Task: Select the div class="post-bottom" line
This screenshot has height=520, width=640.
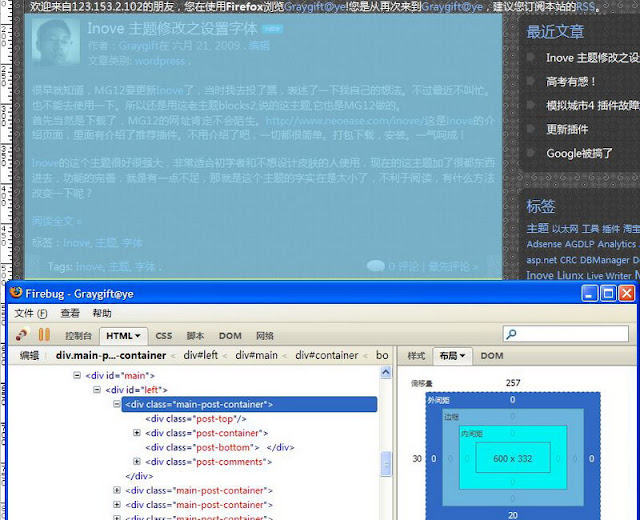Action: click(220, 447)
